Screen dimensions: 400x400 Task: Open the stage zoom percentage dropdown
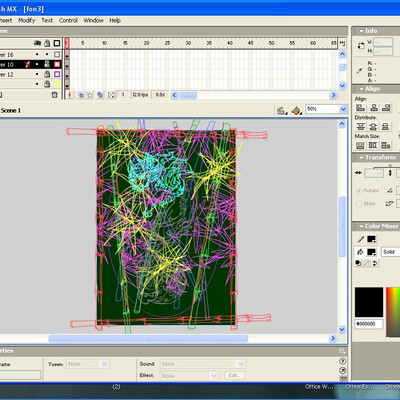point(343,109)
